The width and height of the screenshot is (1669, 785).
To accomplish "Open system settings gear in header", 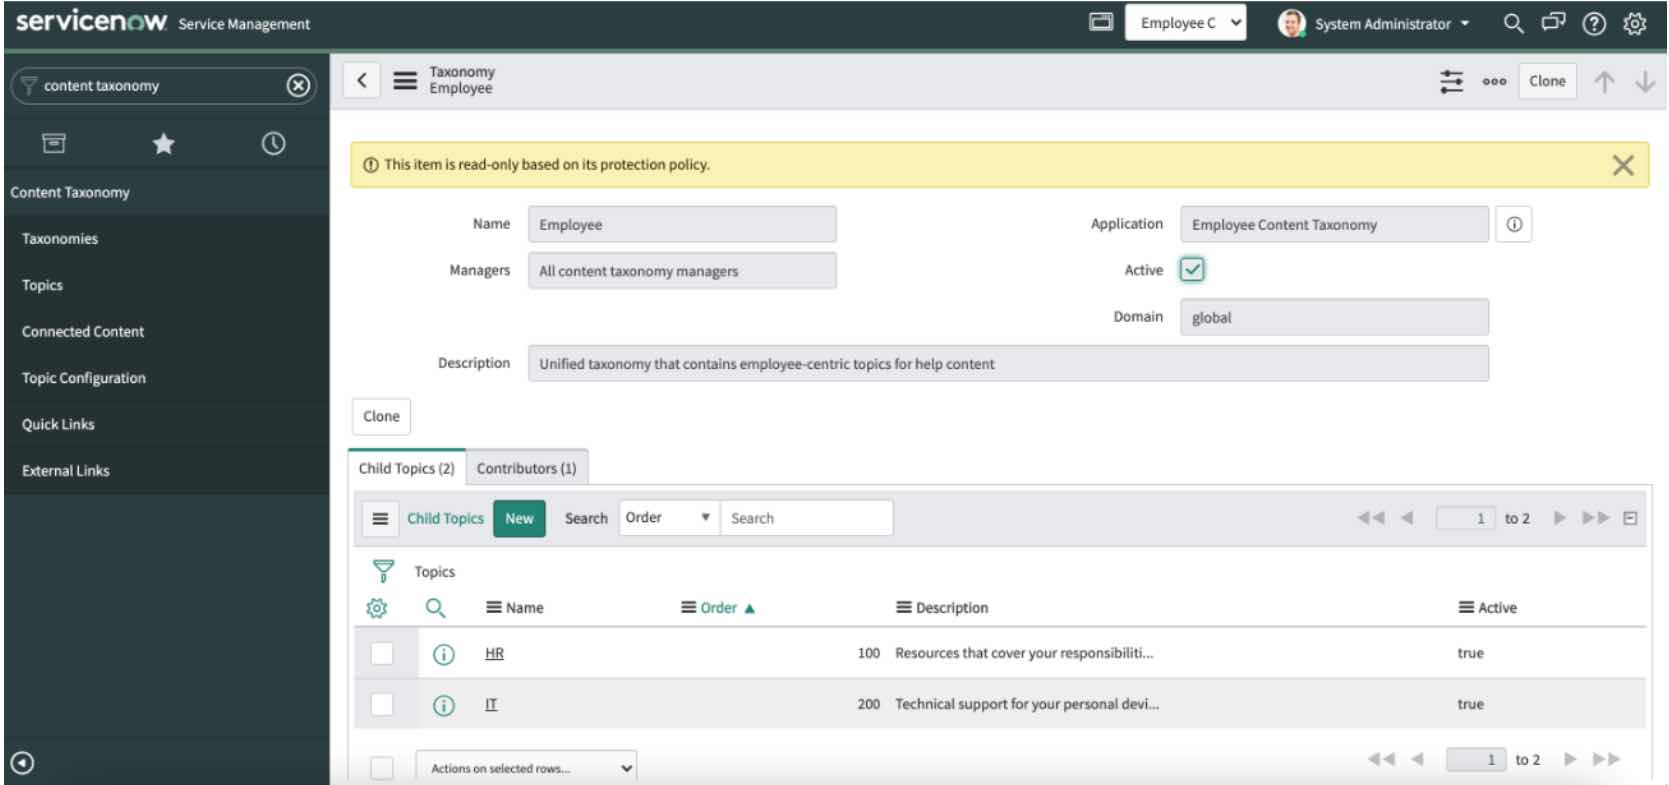I will point(1635,24).
